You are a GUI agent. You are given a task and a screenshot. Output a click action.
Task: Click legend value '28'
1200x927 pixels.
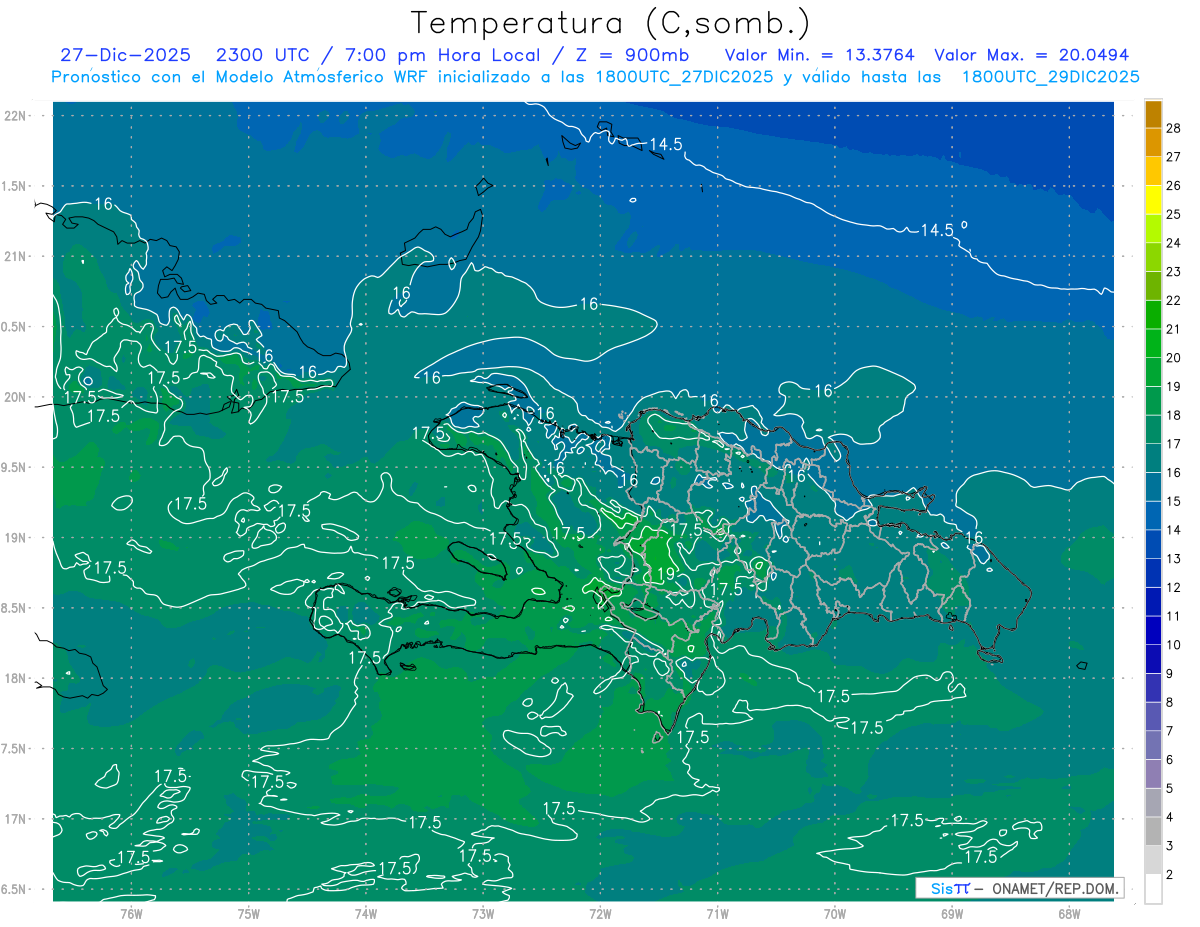tap(1174, 128)
